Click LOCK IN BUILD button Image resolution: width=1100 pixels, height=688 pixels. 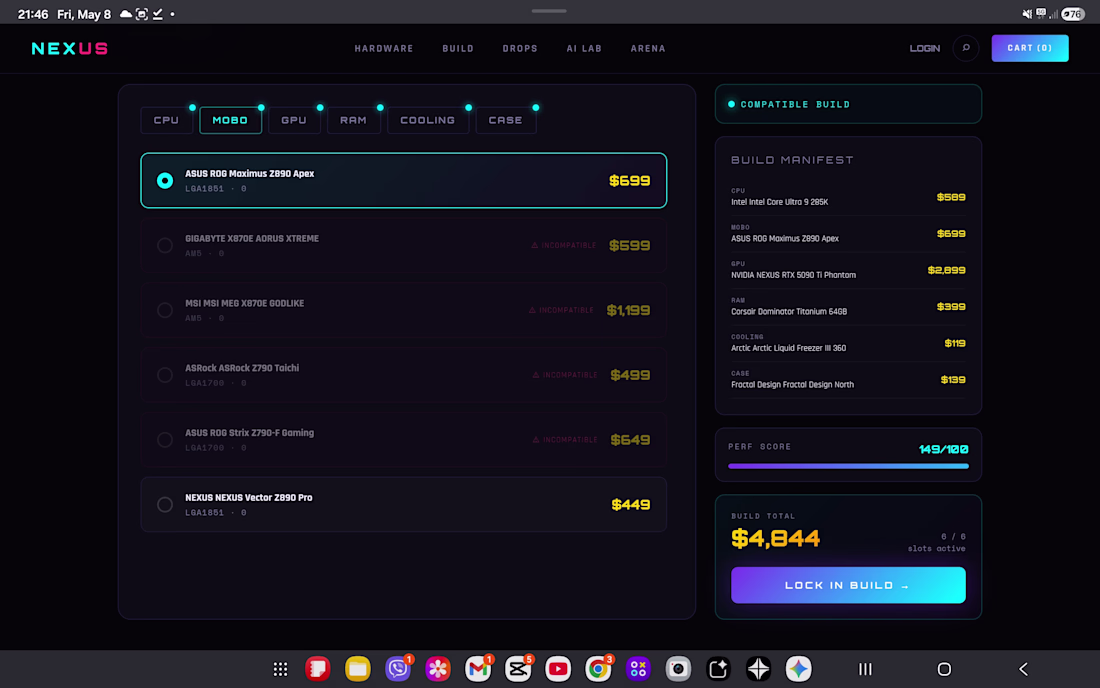(848, 585)
